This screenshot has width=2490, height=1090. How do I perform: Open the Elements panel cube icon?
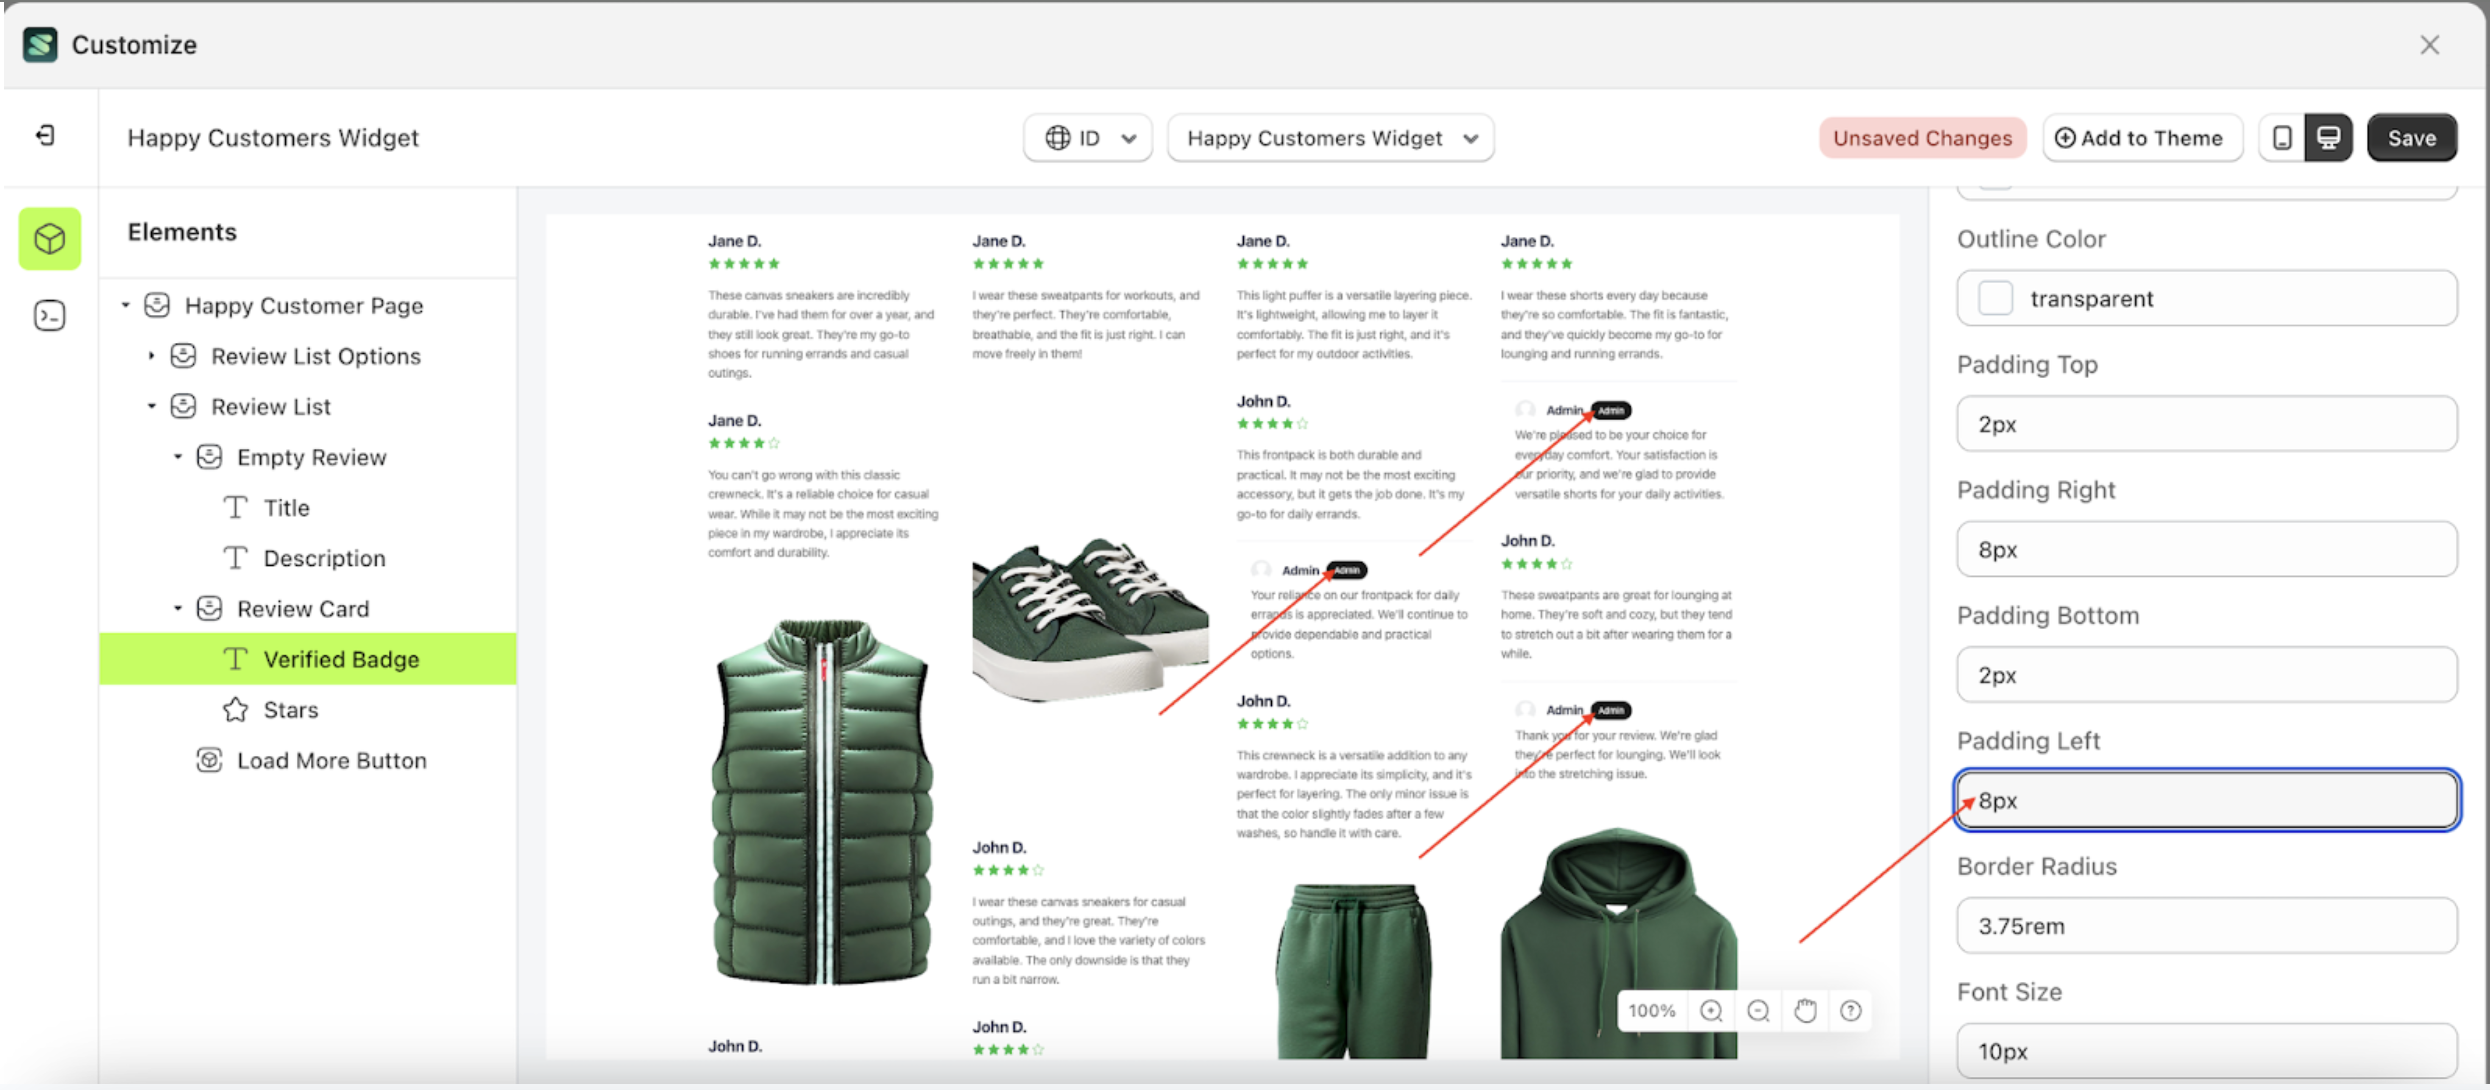(x=49, y=238)
